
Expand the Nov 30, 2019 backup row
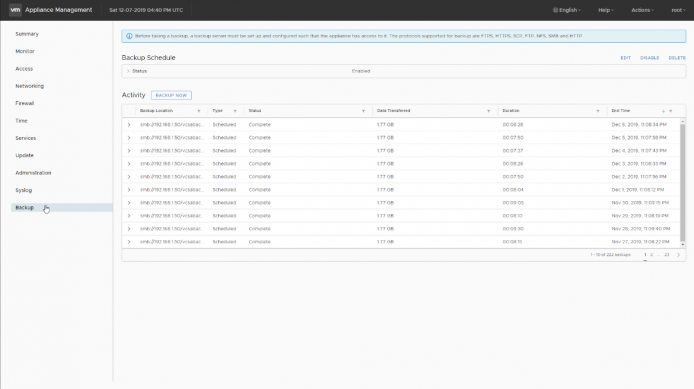(x=129, y=203)
